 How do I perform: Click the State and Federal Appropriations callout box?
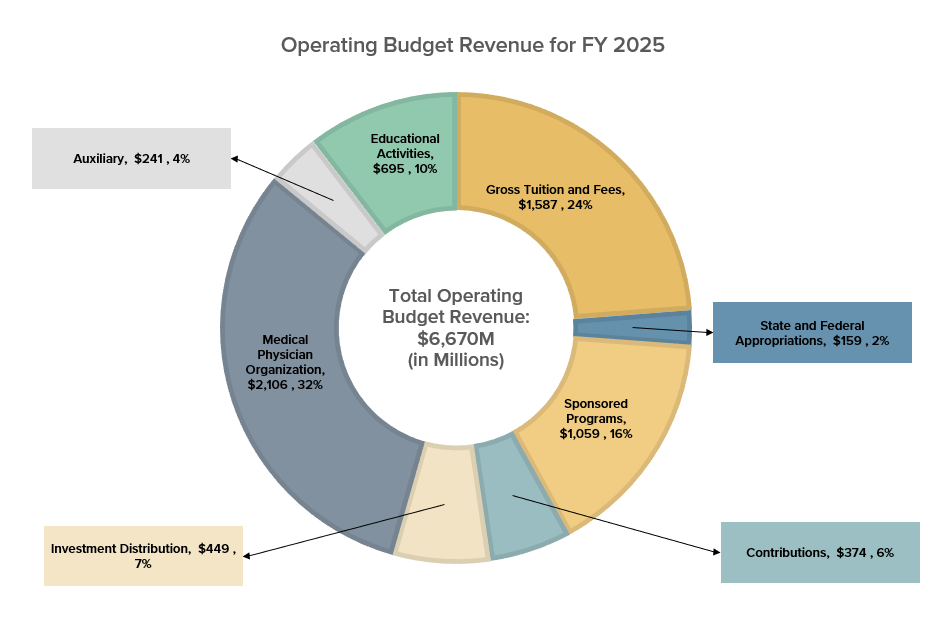(811, 333)
